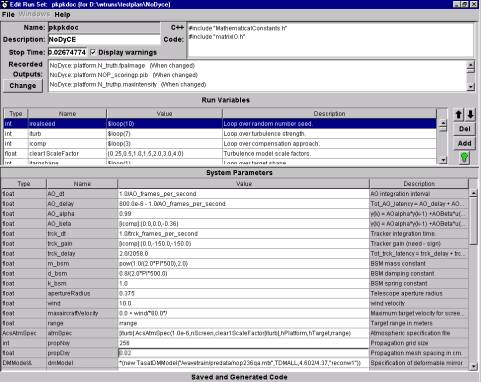481x382 pixels.
Task: Click up arrow of Recorded Outputs scrollbar
Action: 471,65
